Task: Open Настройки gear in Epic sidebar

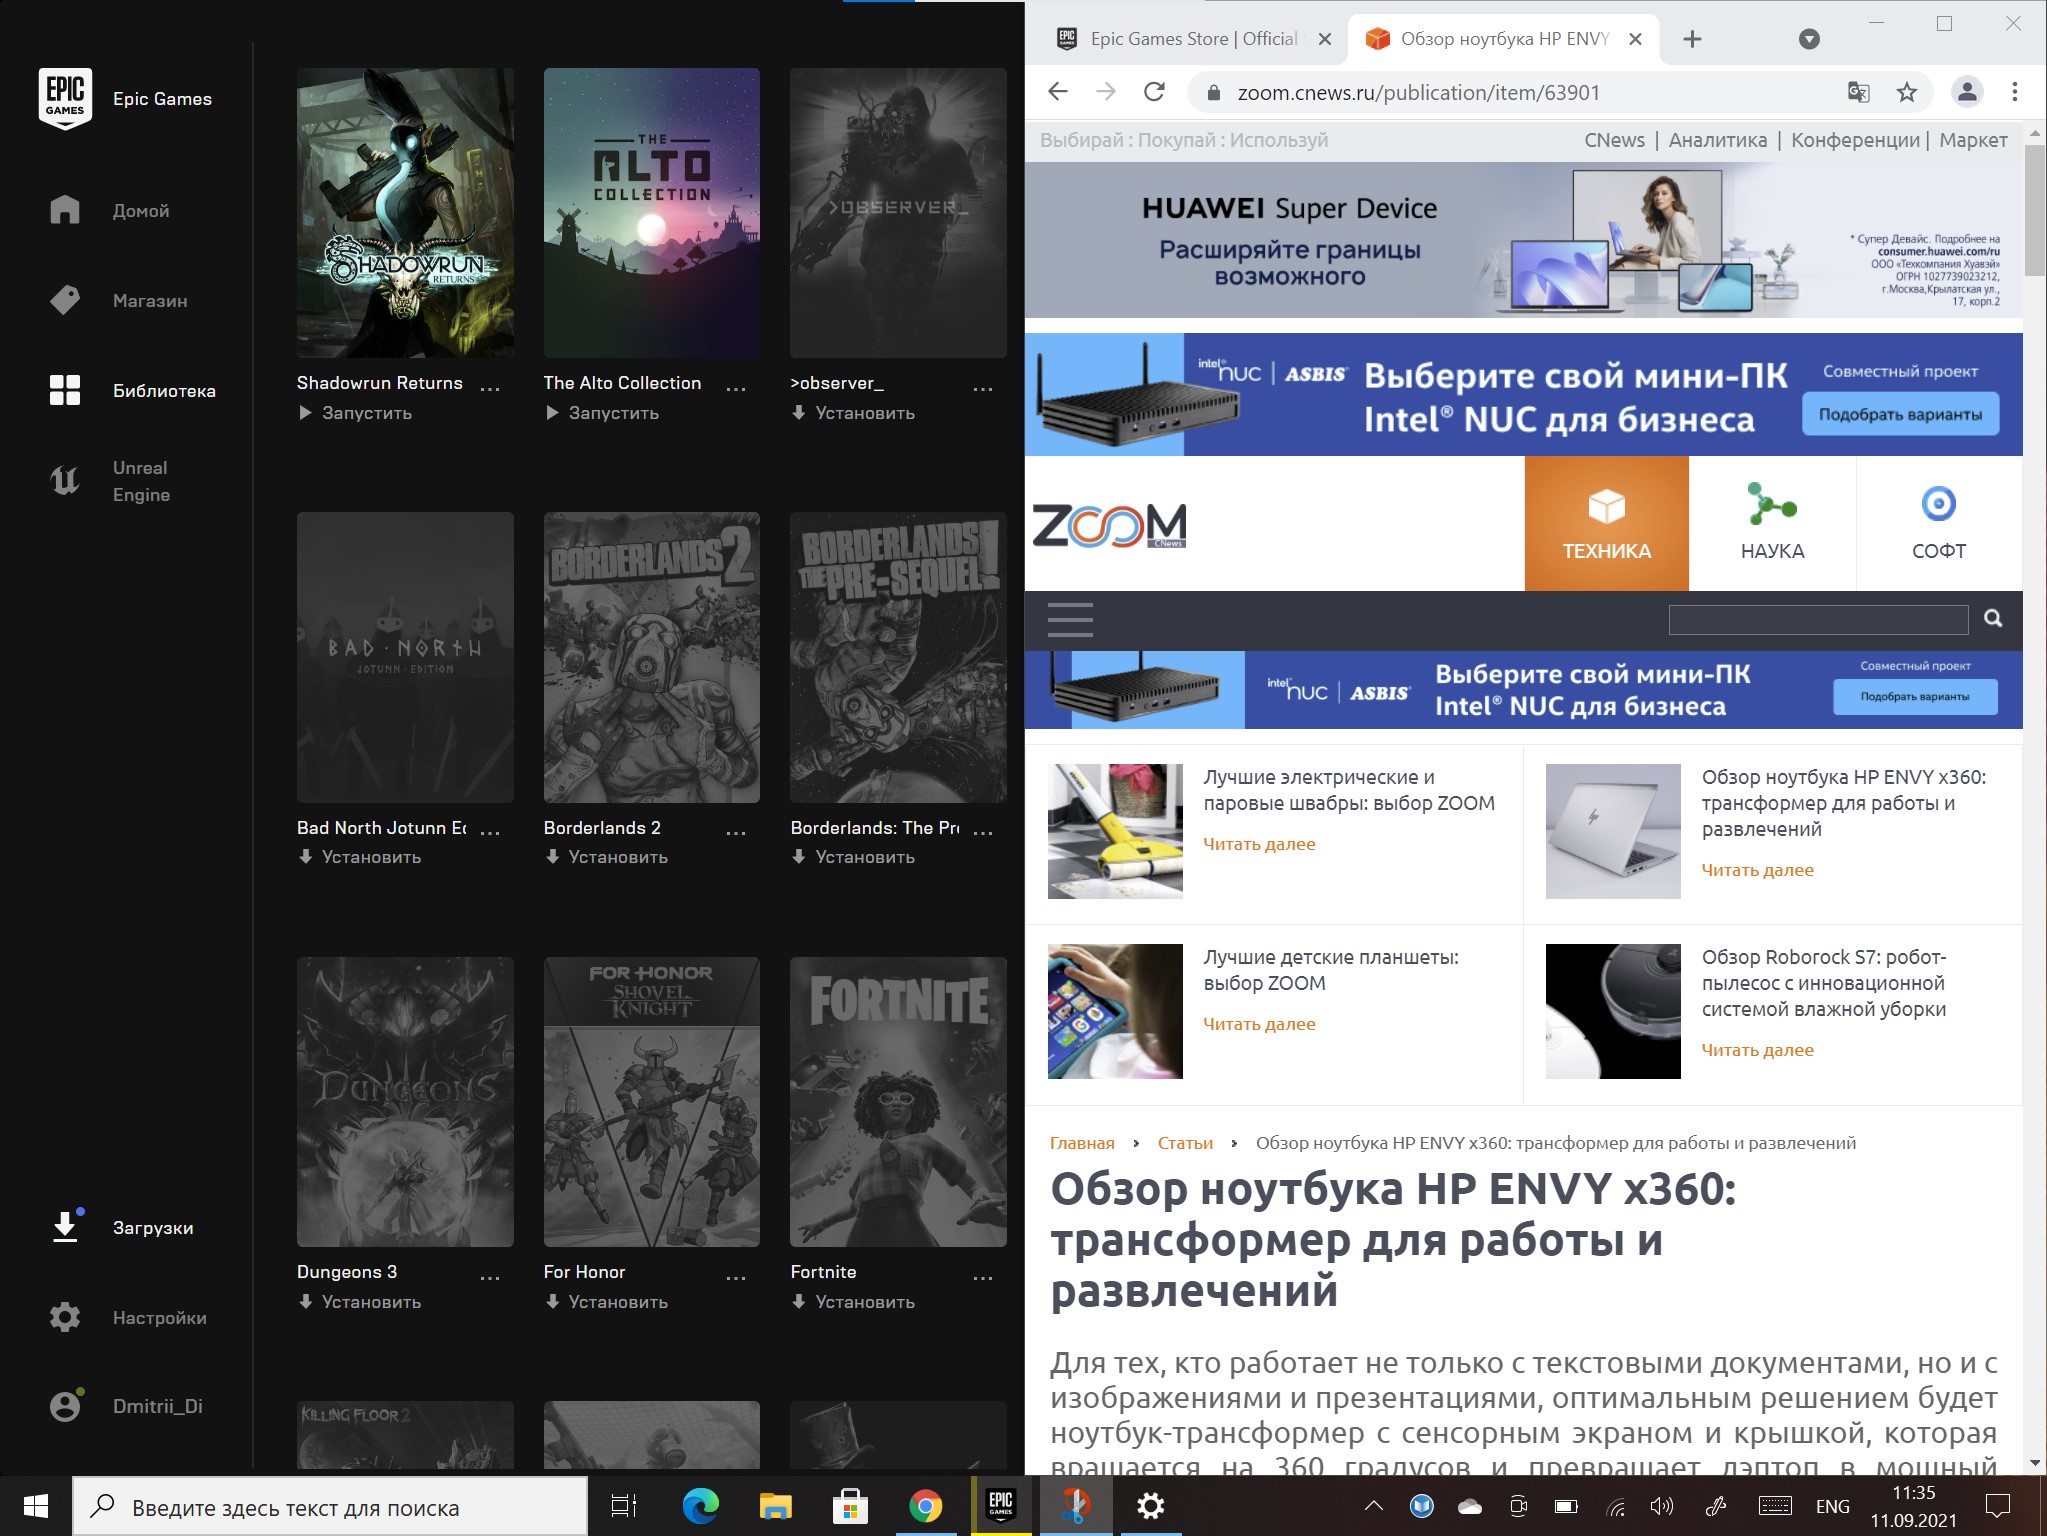Action: (x=65, y=1317)
